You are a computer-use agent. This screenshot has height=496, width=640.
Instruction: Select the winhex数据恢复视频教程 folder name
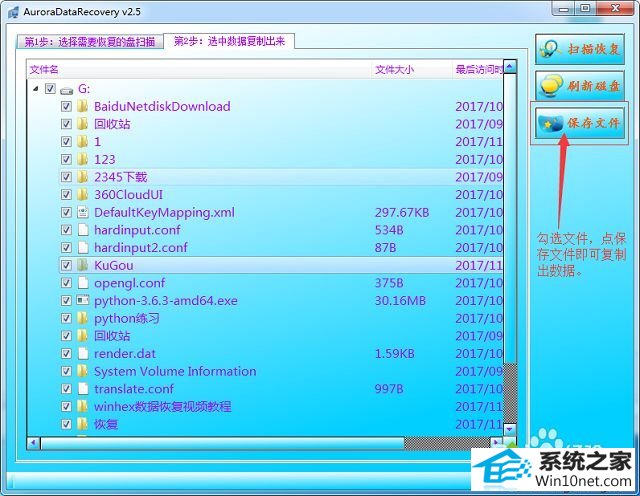coord(162,407)
